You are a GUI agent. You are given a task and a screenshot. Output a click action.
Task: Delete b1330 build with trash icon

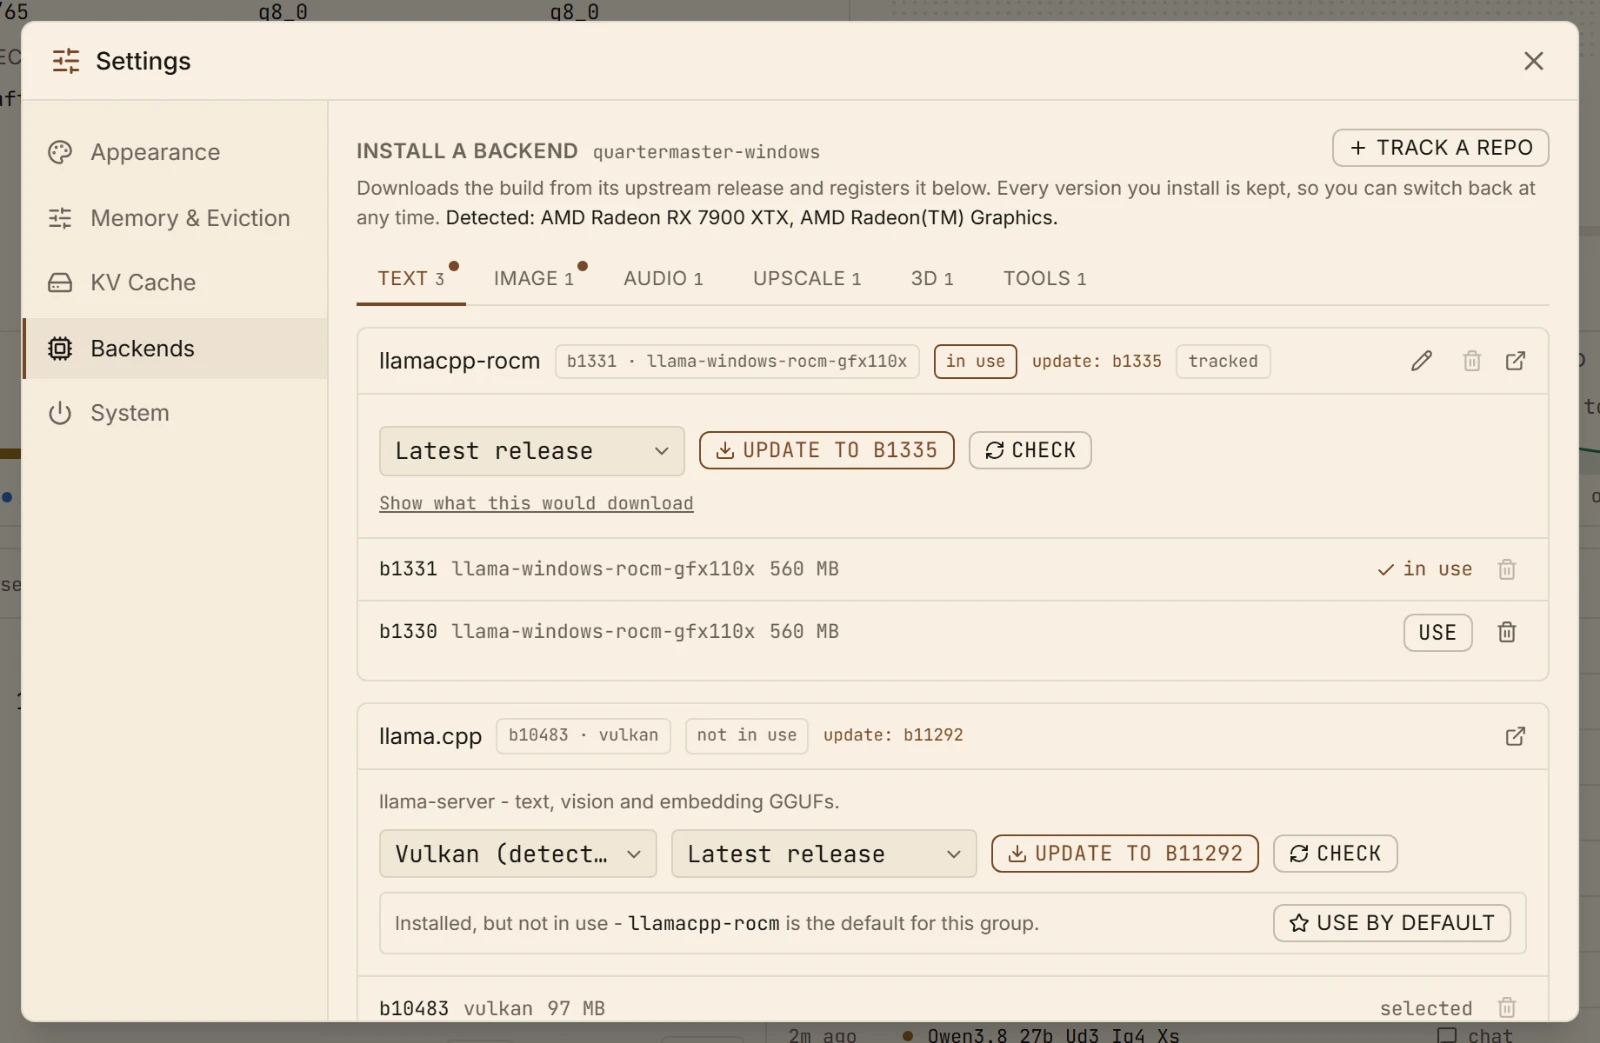pyautogui.click(x=1507, y=632)
